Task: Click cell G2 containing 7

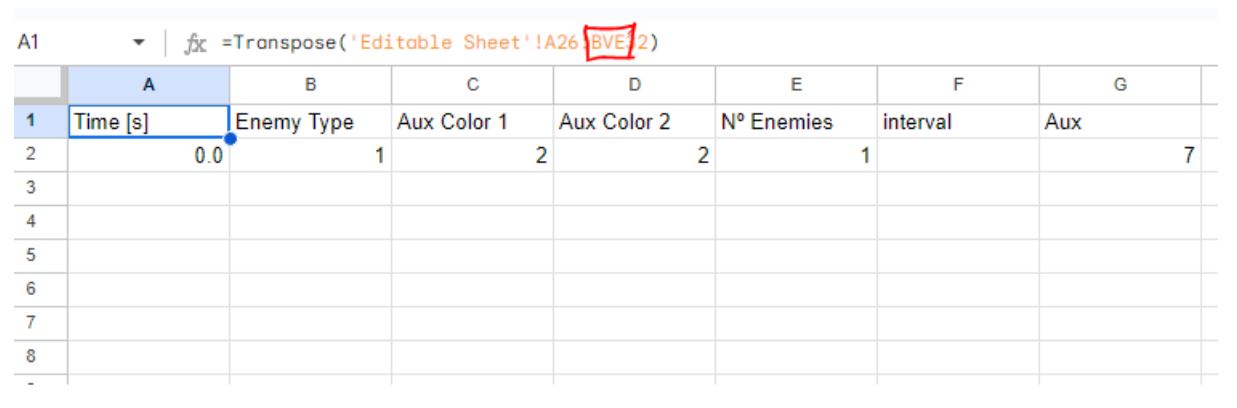Action: pos(1120,155)
